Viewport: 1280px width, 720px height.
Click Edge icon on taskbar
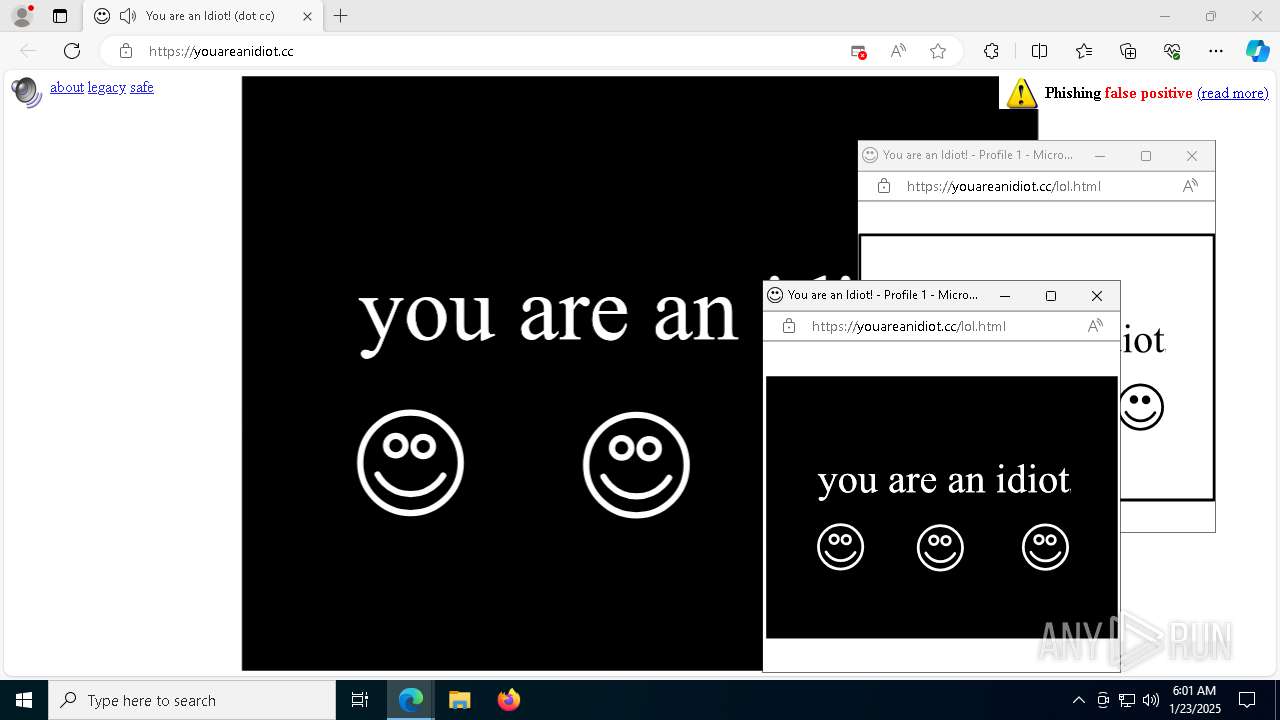pyautogui.click(x=411, y=700)
